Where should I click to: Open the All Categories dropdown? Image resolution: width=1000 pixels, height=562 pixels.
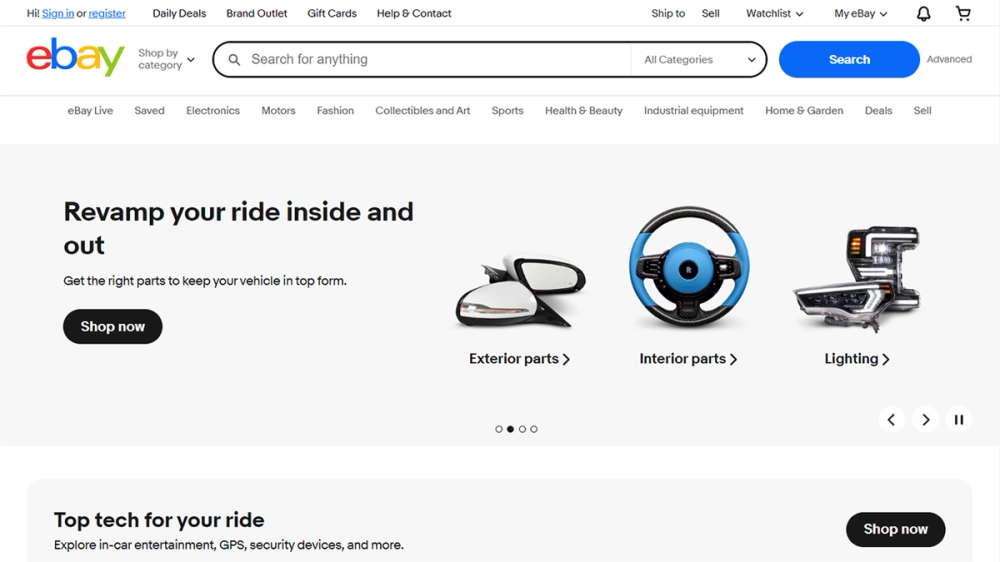pyautogui.click(x=699, y=59)
